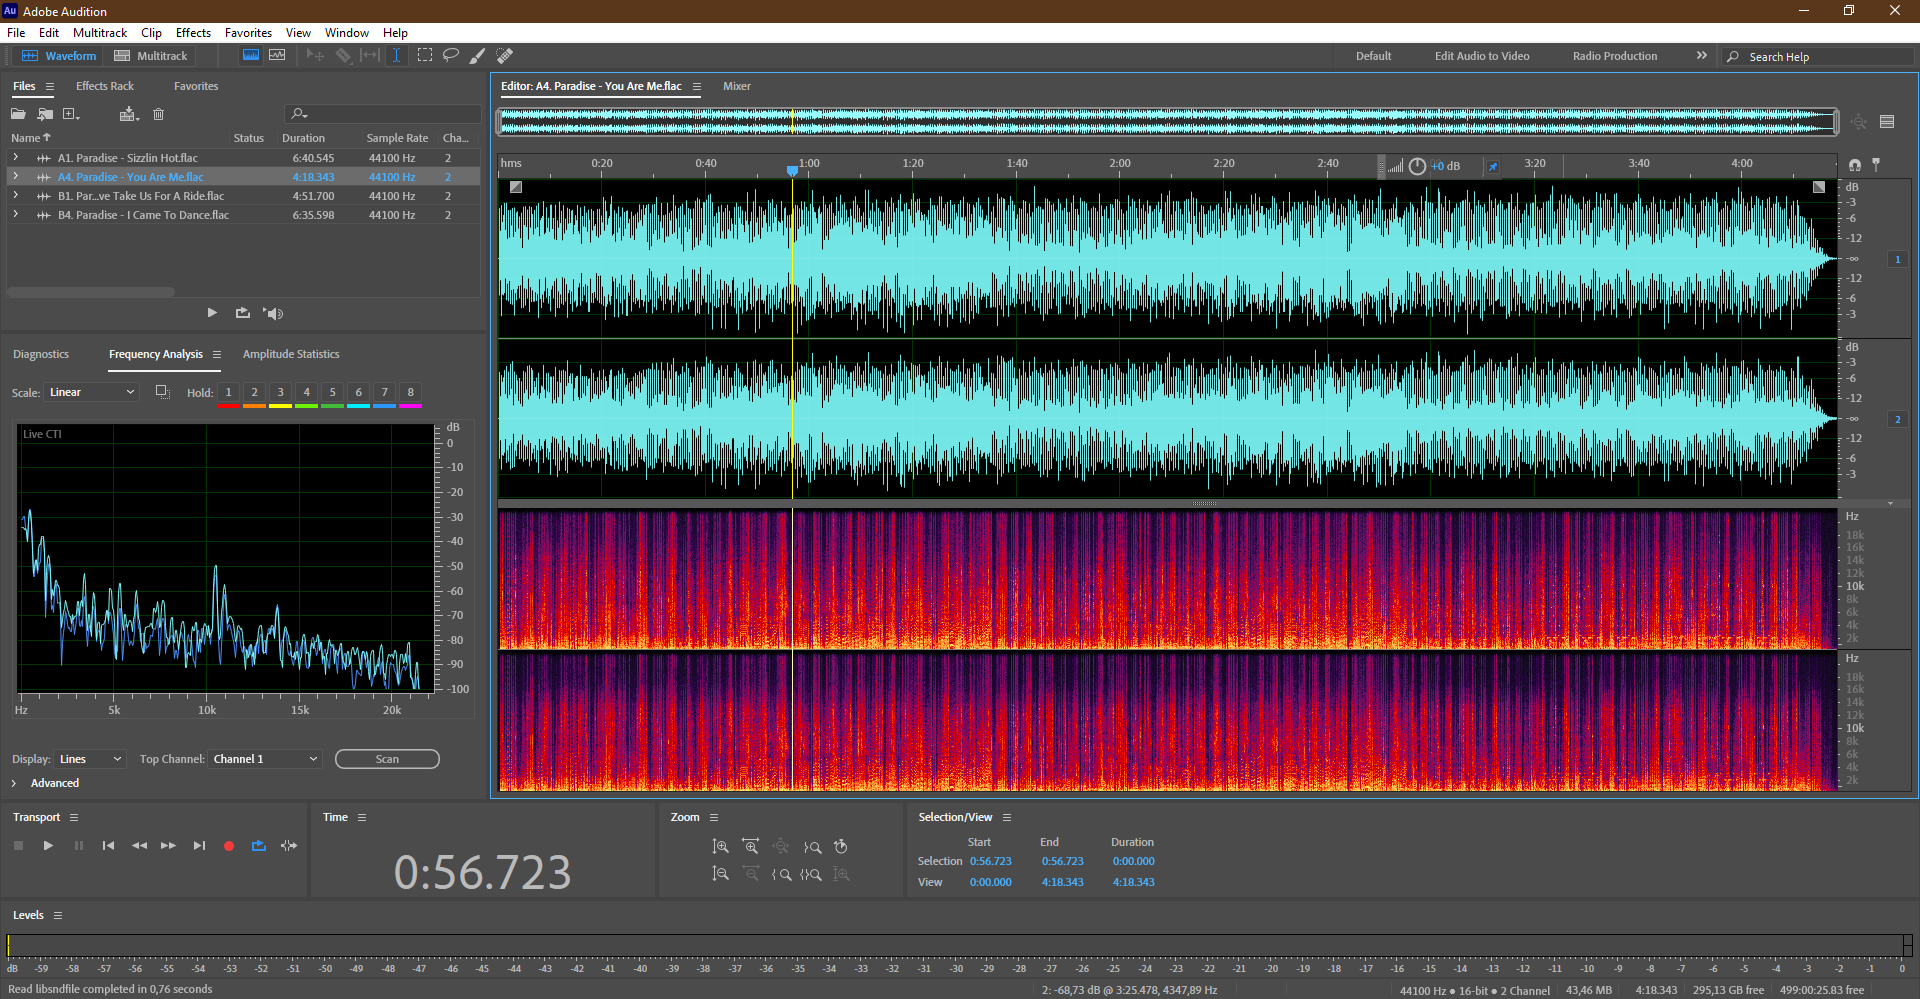
Task: Select the Time Selection tool
Action: click(396, 56)
